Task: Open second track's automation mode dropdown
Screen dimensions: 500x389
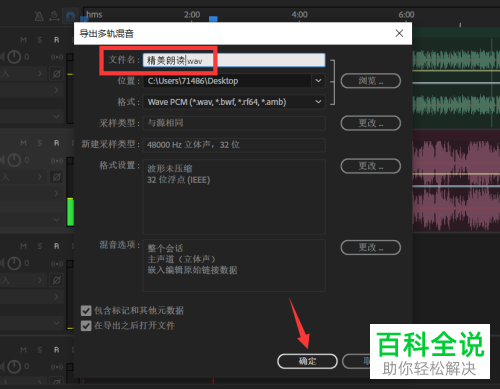Action: point(56,220)
